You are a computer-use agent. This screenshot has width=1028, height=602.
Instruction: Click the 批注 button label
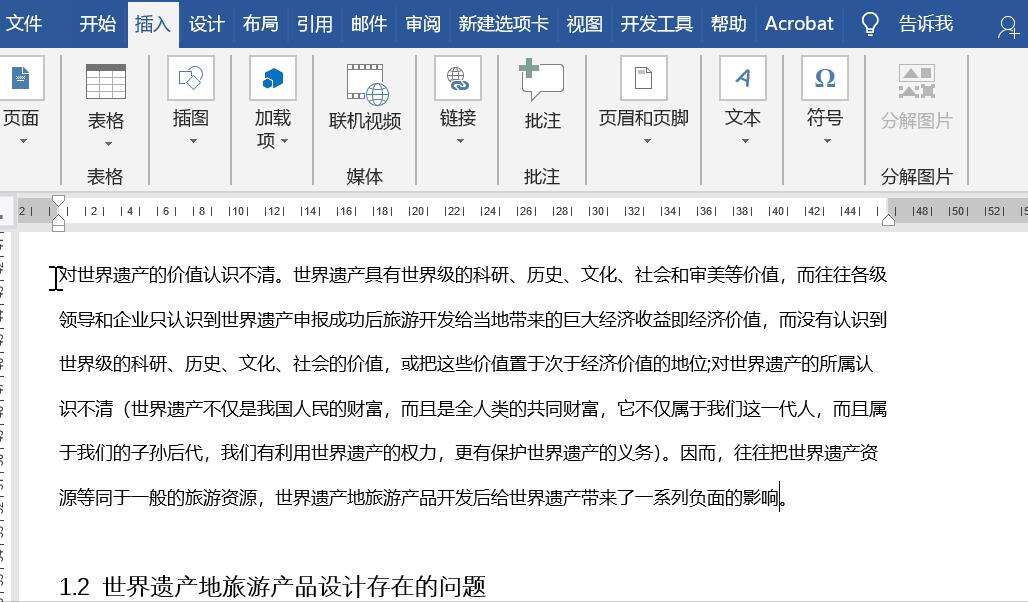pyautogui.click(x=543, y=121)
